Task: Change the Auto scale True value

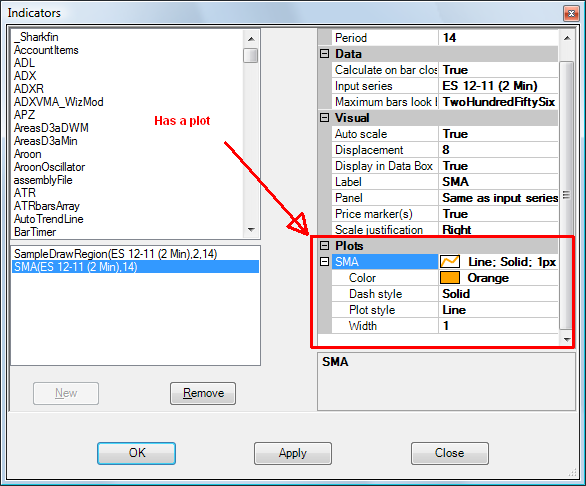Action: [x=498, y=134]
